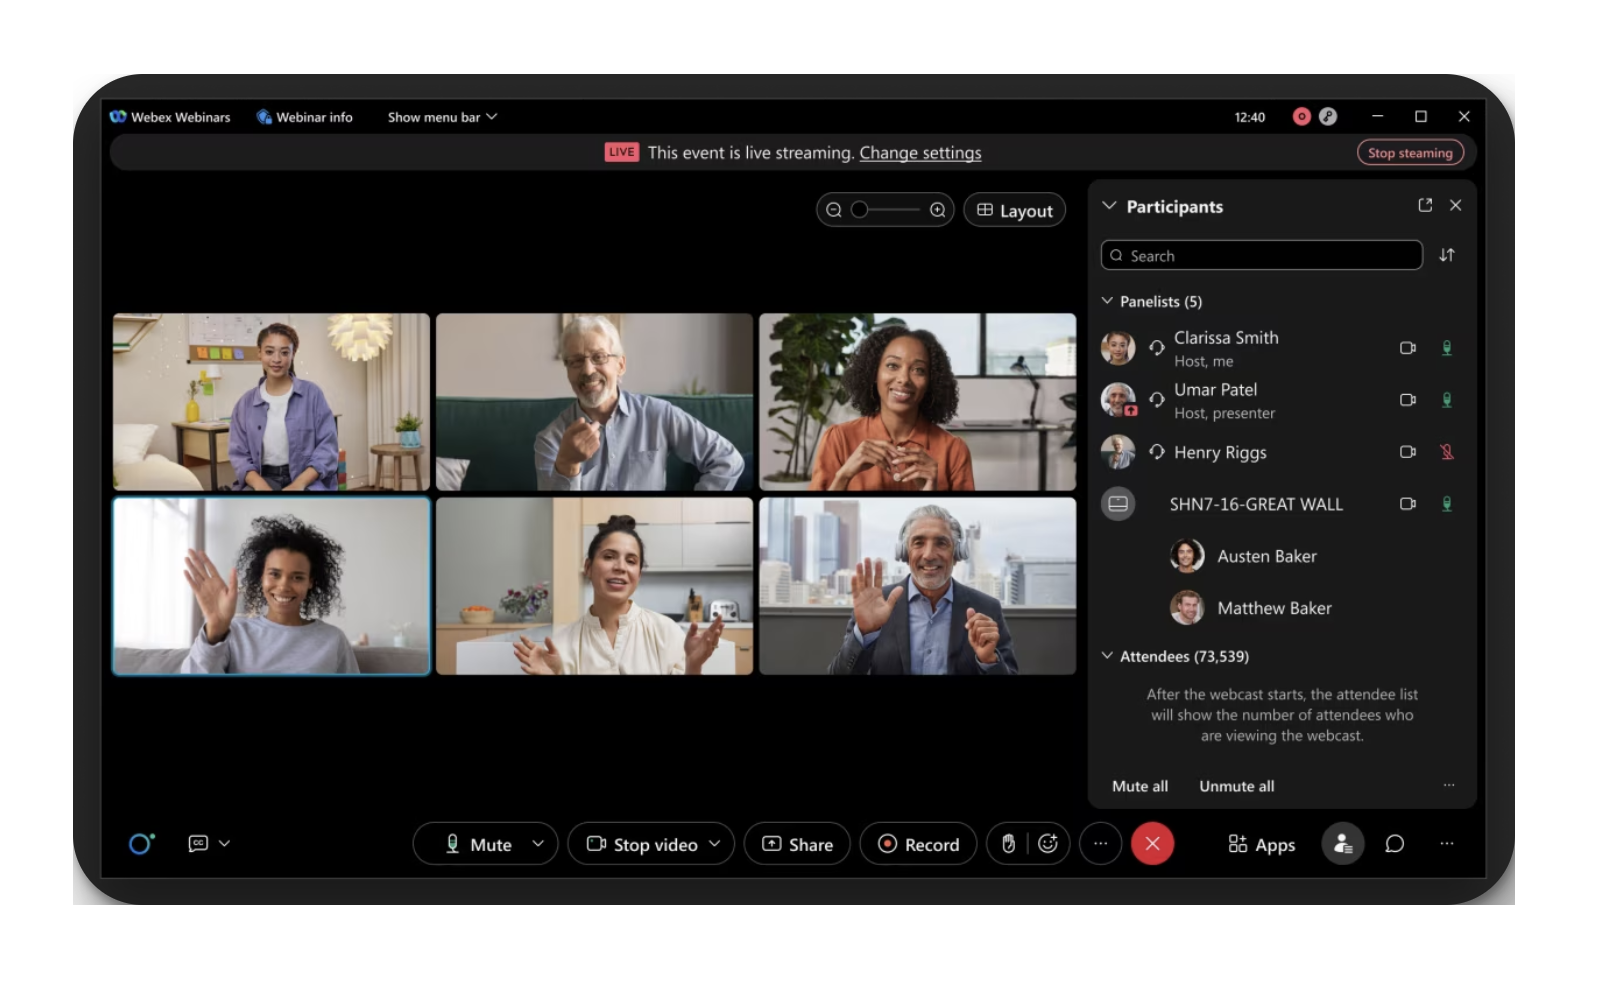Open the Show menu bar dropdown

coord(492,117)
